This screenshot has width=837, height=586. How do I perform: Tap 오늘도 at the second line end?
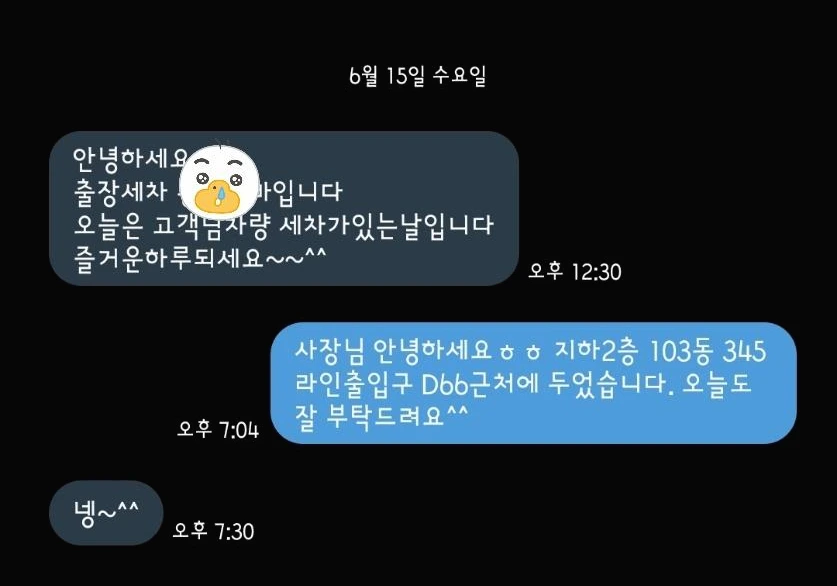click(x=717, y=384)
